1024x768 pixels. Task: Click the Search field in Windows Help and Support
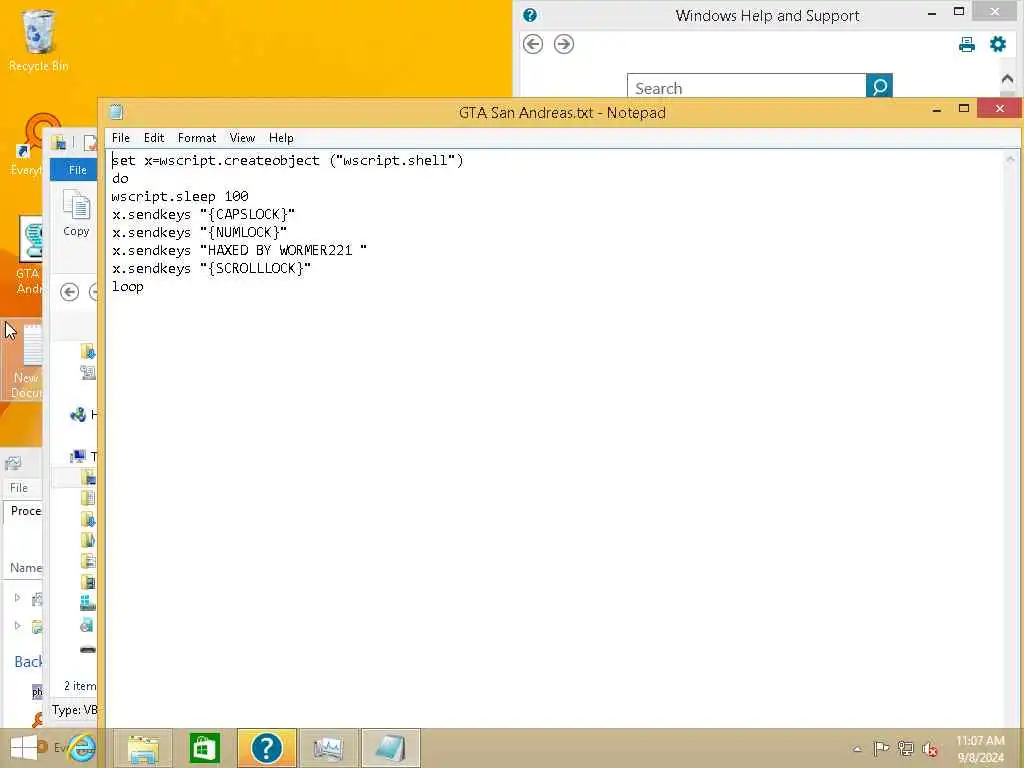746,87
